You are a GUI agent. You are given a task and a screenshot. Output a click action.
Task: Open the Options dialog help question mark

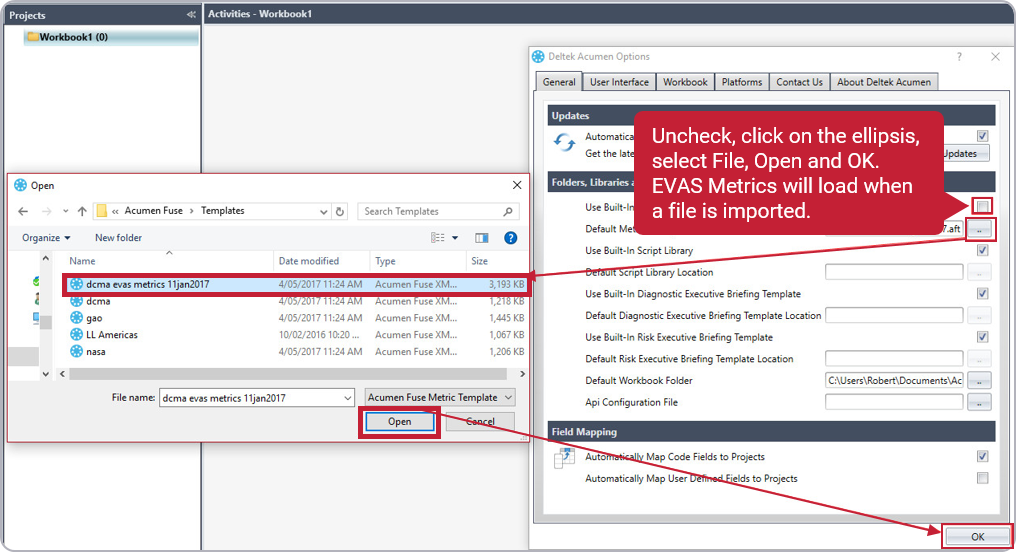[x=959, y=57]
